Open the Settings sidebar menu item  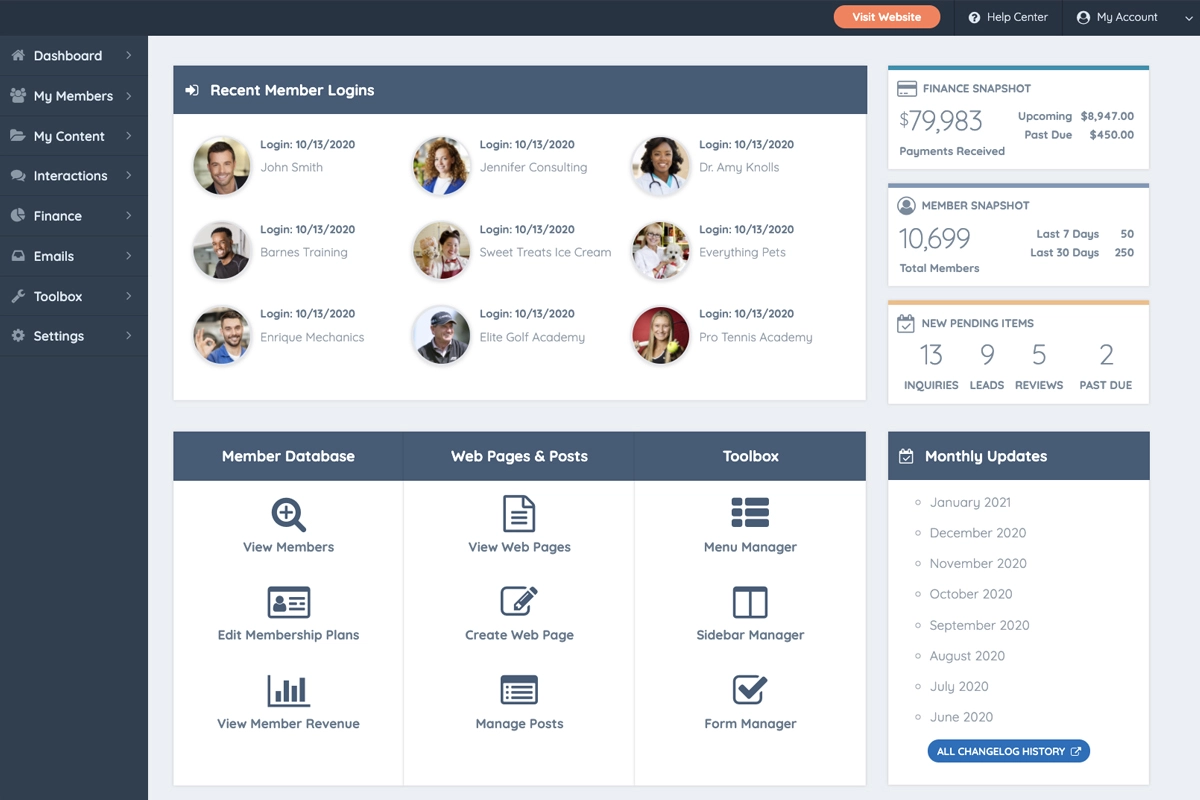(x=59, y=336)
